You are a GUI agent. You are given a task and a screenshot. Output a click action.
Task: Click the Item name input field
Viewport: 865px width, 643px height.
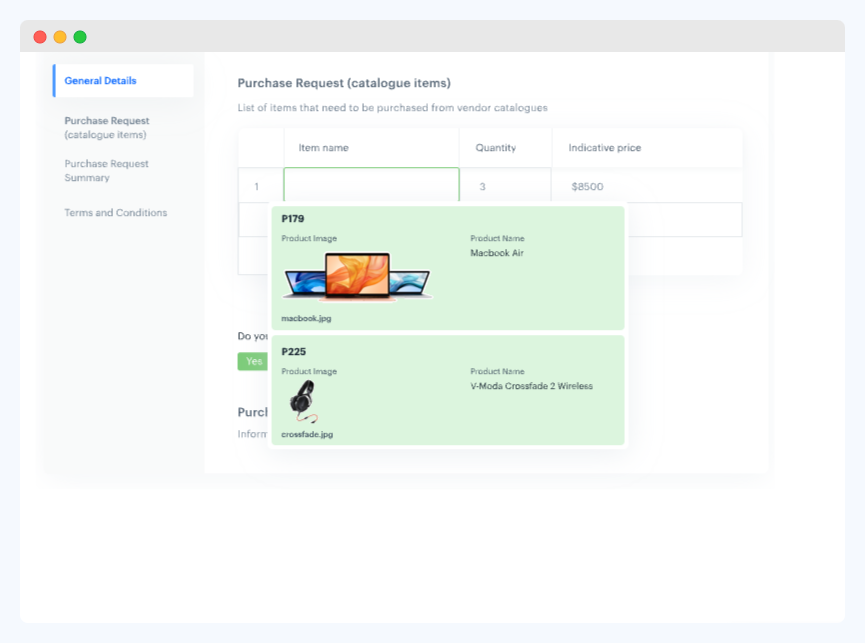point(370,186)
